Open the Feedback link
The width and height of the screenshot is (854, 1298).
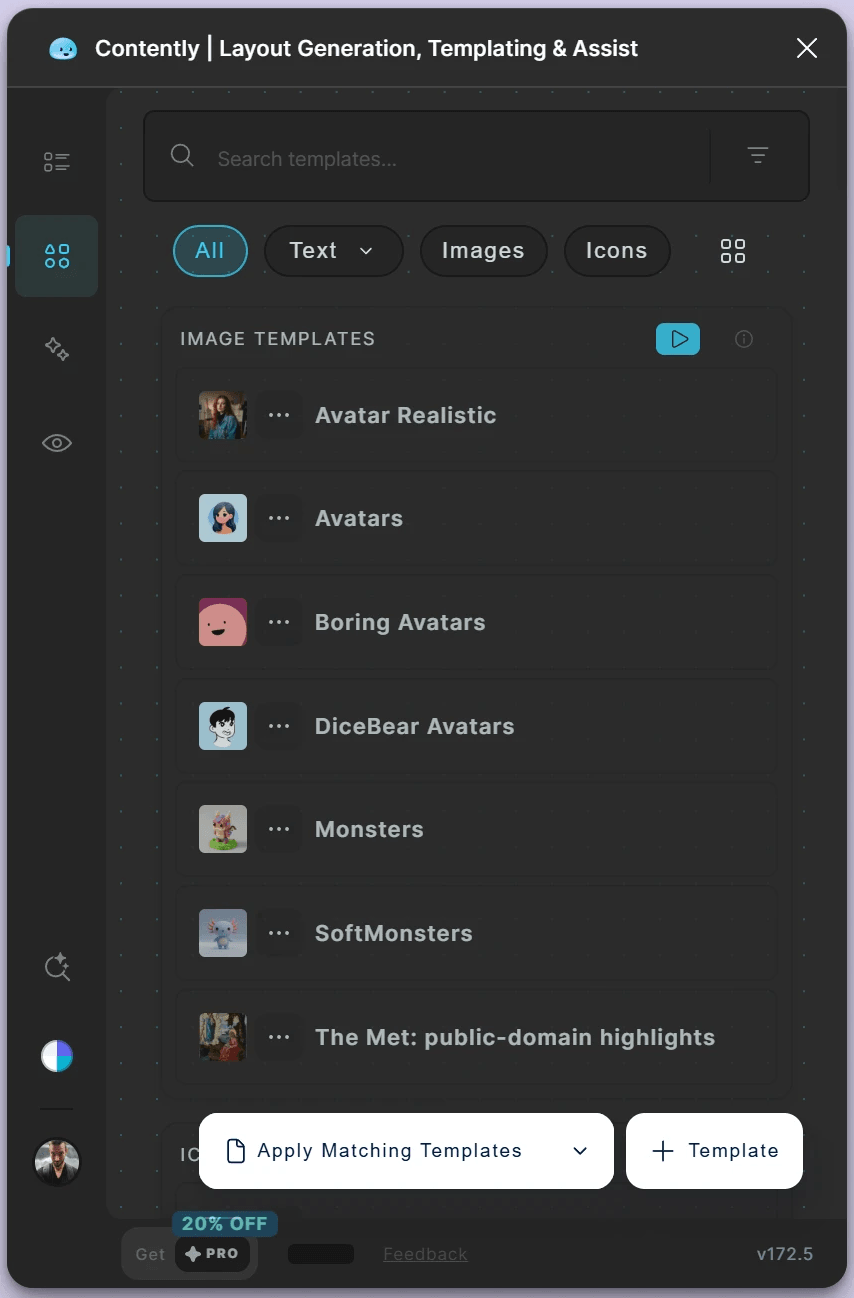point(425,1254)
